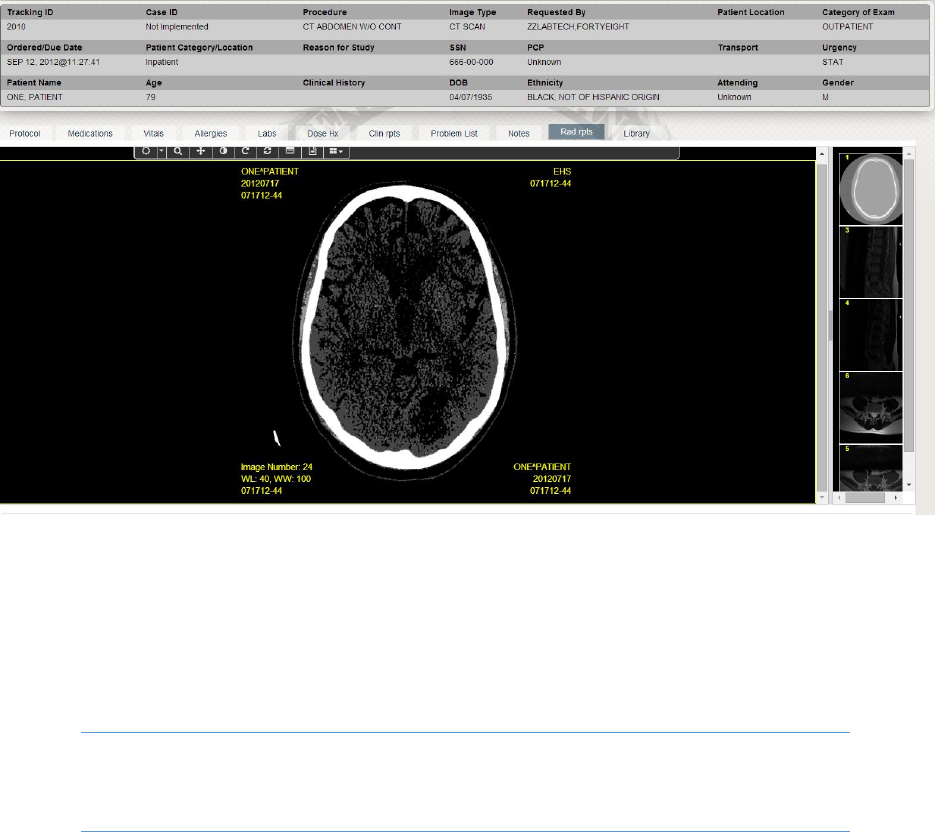Click the 'CT ABDOMEN W/O CONT' procedure value

(352, 27)
